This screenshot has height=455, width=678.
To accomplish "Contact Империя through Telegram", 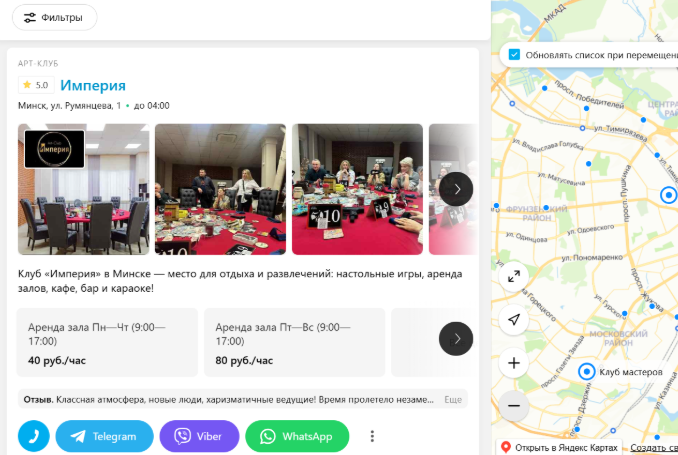I will pyautogui.click(x=105, y=436).
